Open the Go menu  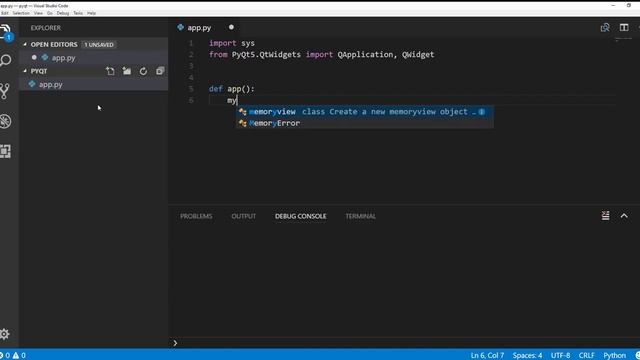coord(50,13)
